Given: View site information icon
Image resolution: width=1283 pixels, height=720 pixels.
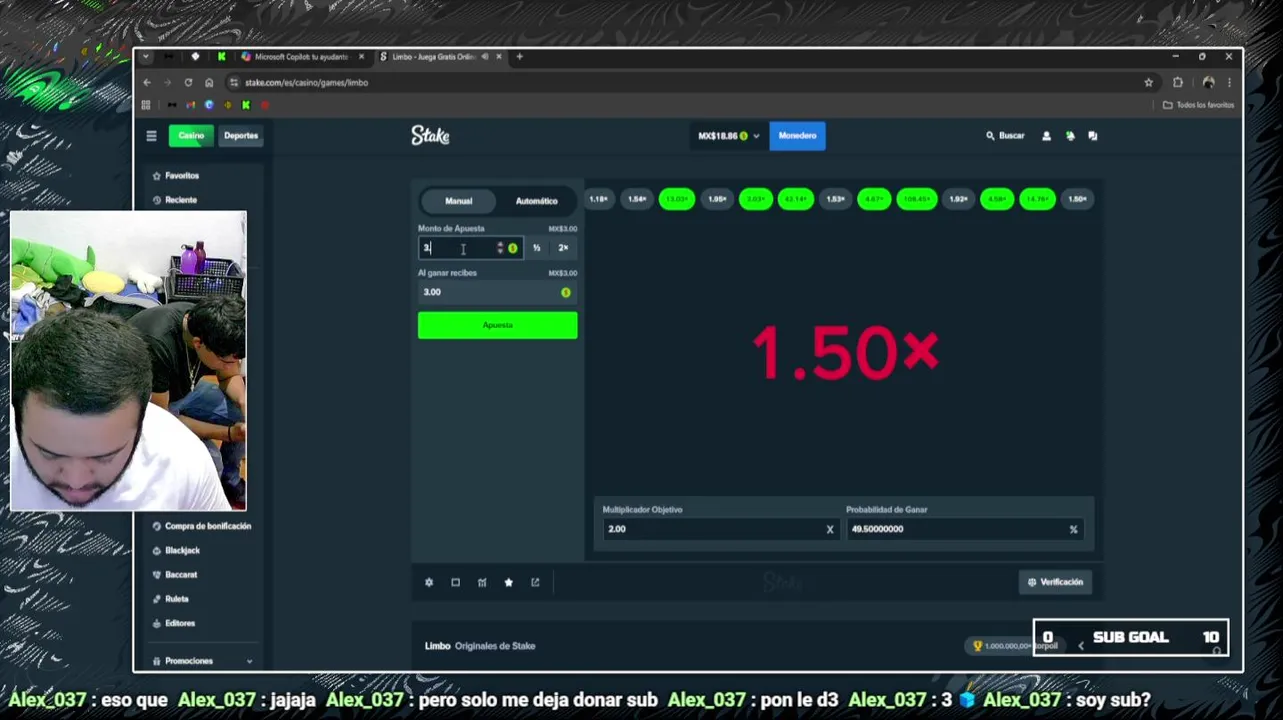Looking at the screenshot, I should pos(234,83).
